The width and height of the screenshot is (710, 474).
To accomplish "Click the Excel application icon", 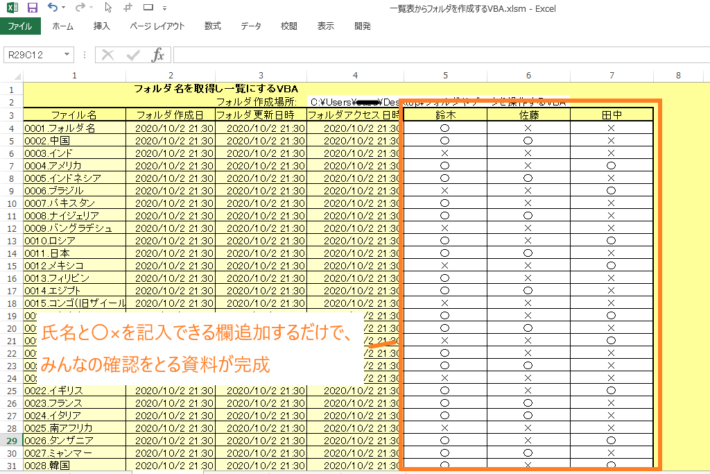I will 12,7.
